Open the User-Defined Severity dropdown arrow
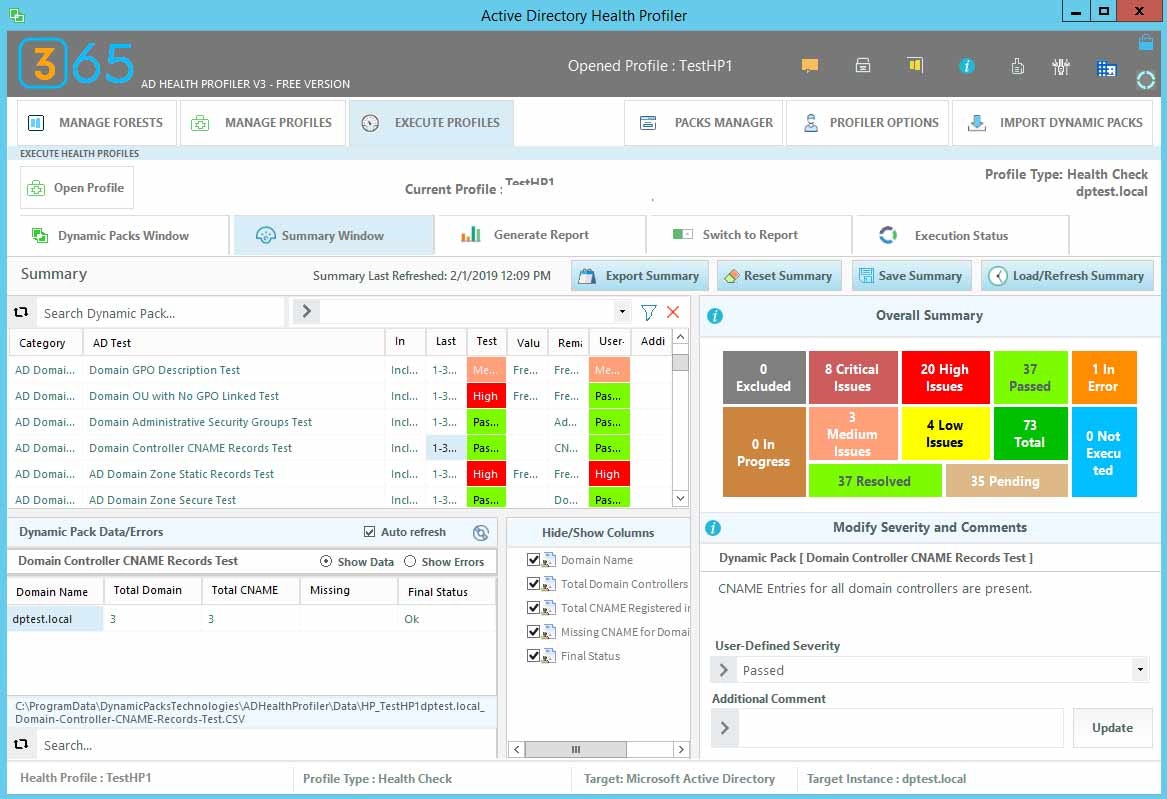The image size is (1167, 799). [1139, 670]
